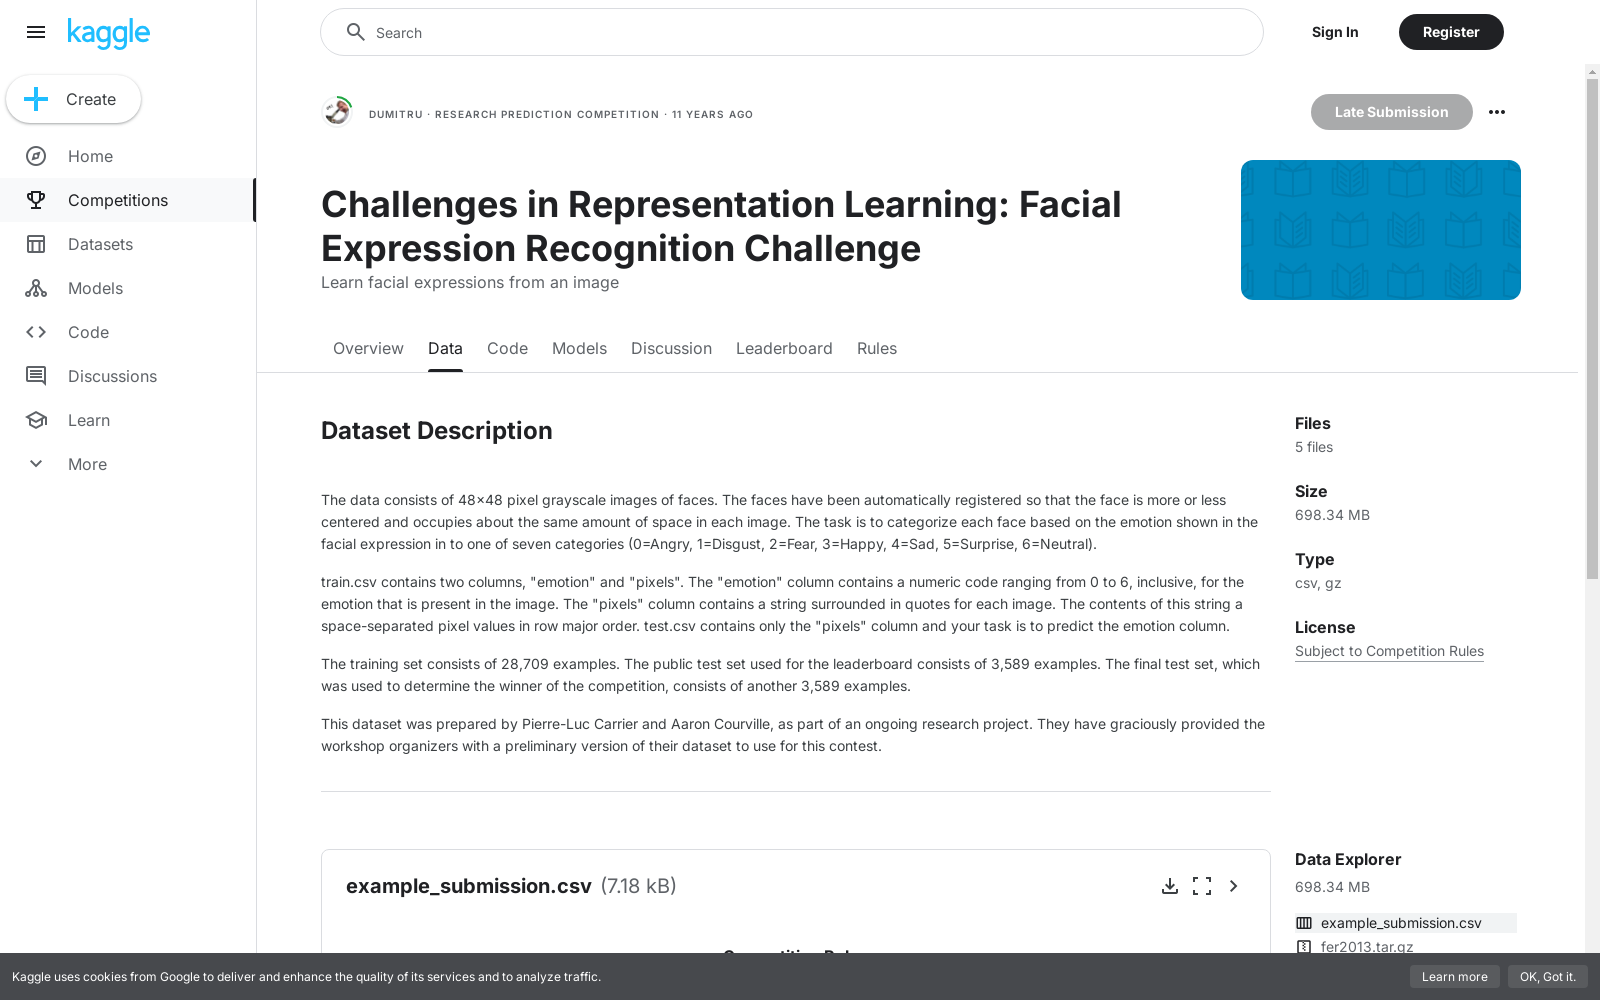Click the Late Submission button

(x=1392, y=112)
